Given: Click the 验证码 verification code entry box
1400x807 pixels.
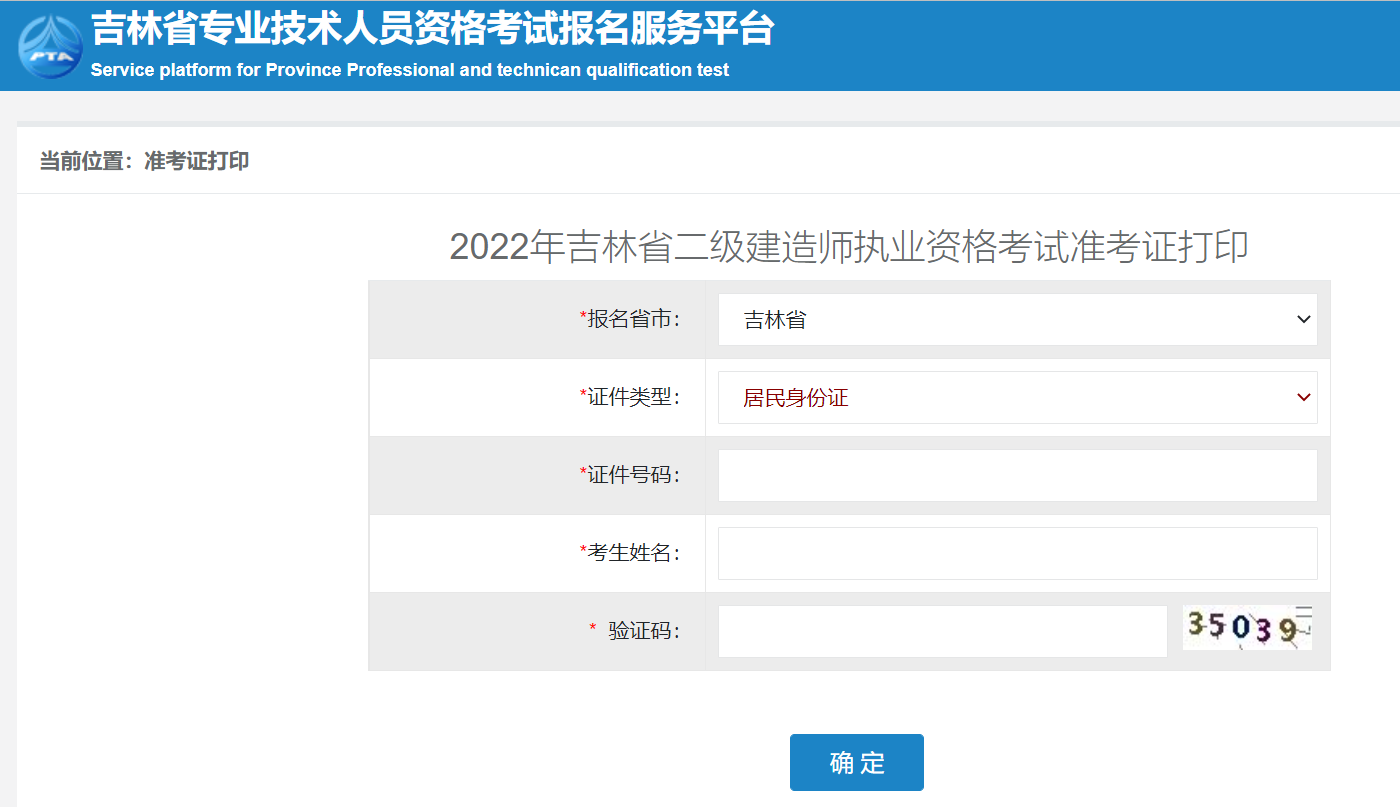Looking at the screenshot, I should pos(942,631).
